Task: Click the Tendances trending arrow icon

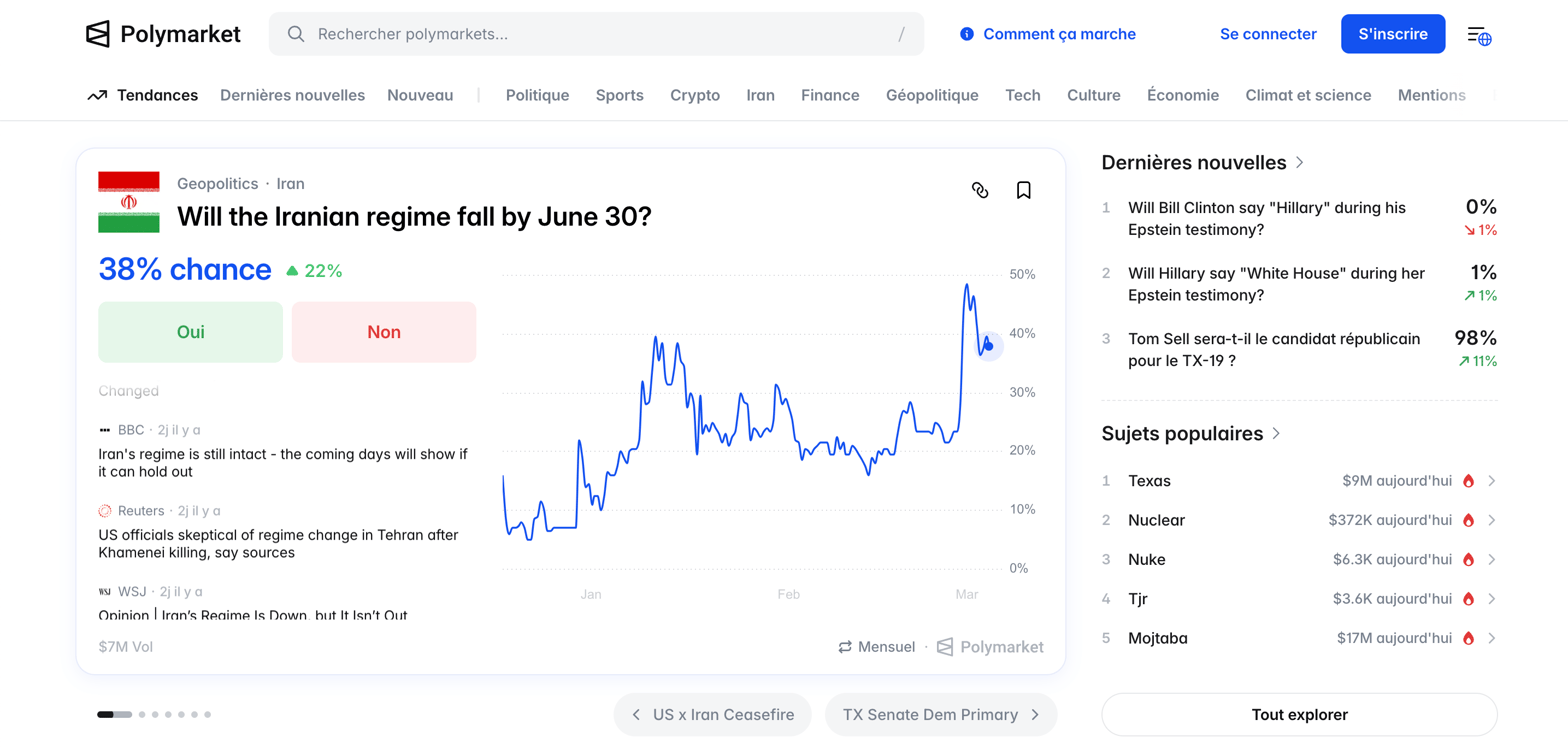Action: [97, 96]
